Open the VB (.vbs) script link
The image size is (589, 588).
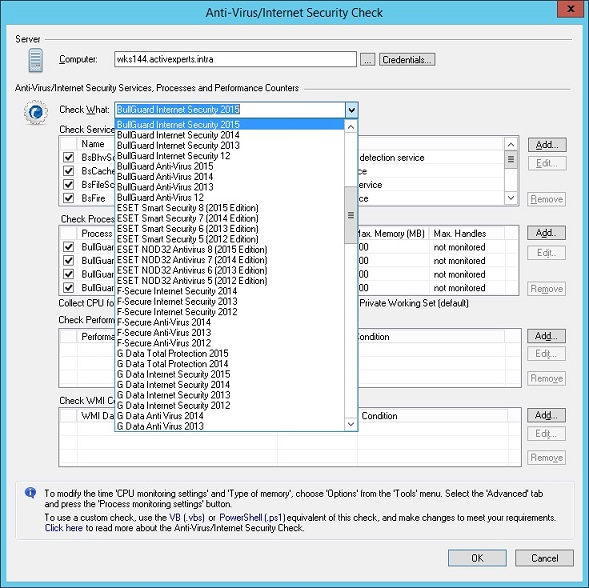(x=187, y=517)
